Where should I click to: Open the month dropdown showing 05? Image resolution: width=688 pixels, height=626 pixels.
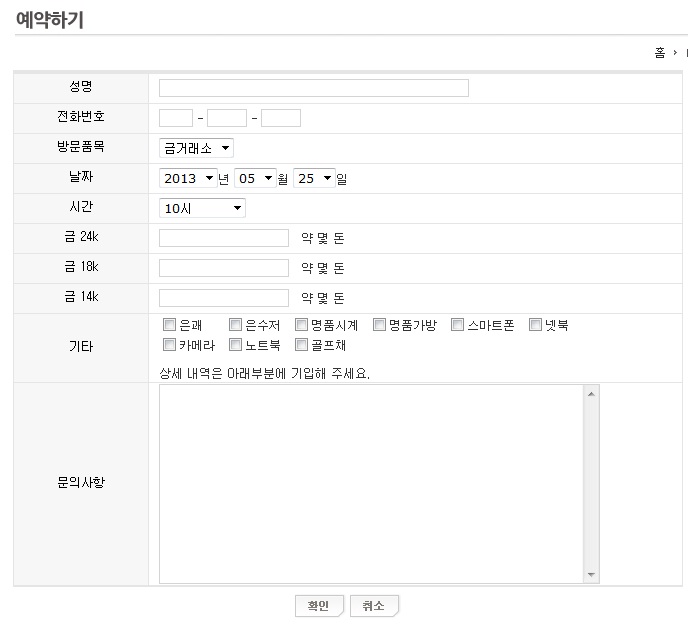pos(254,178)
